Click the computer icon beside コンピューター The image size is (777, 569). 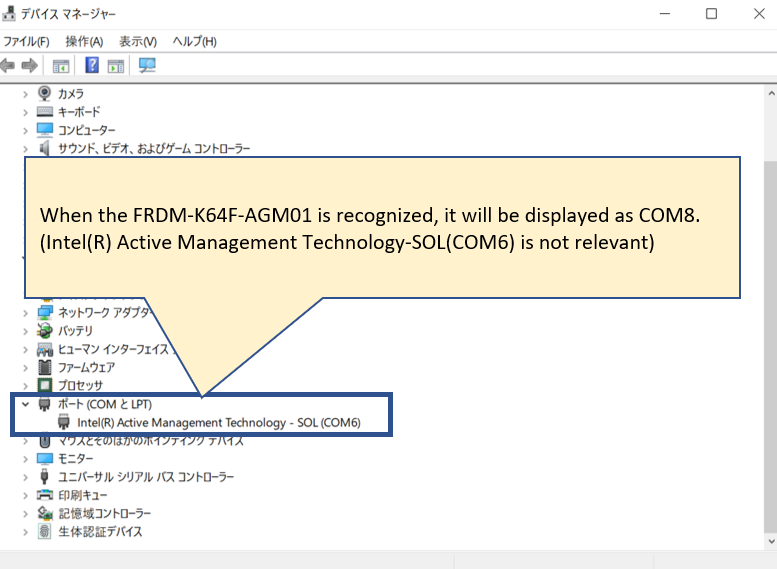pos(45,130)
